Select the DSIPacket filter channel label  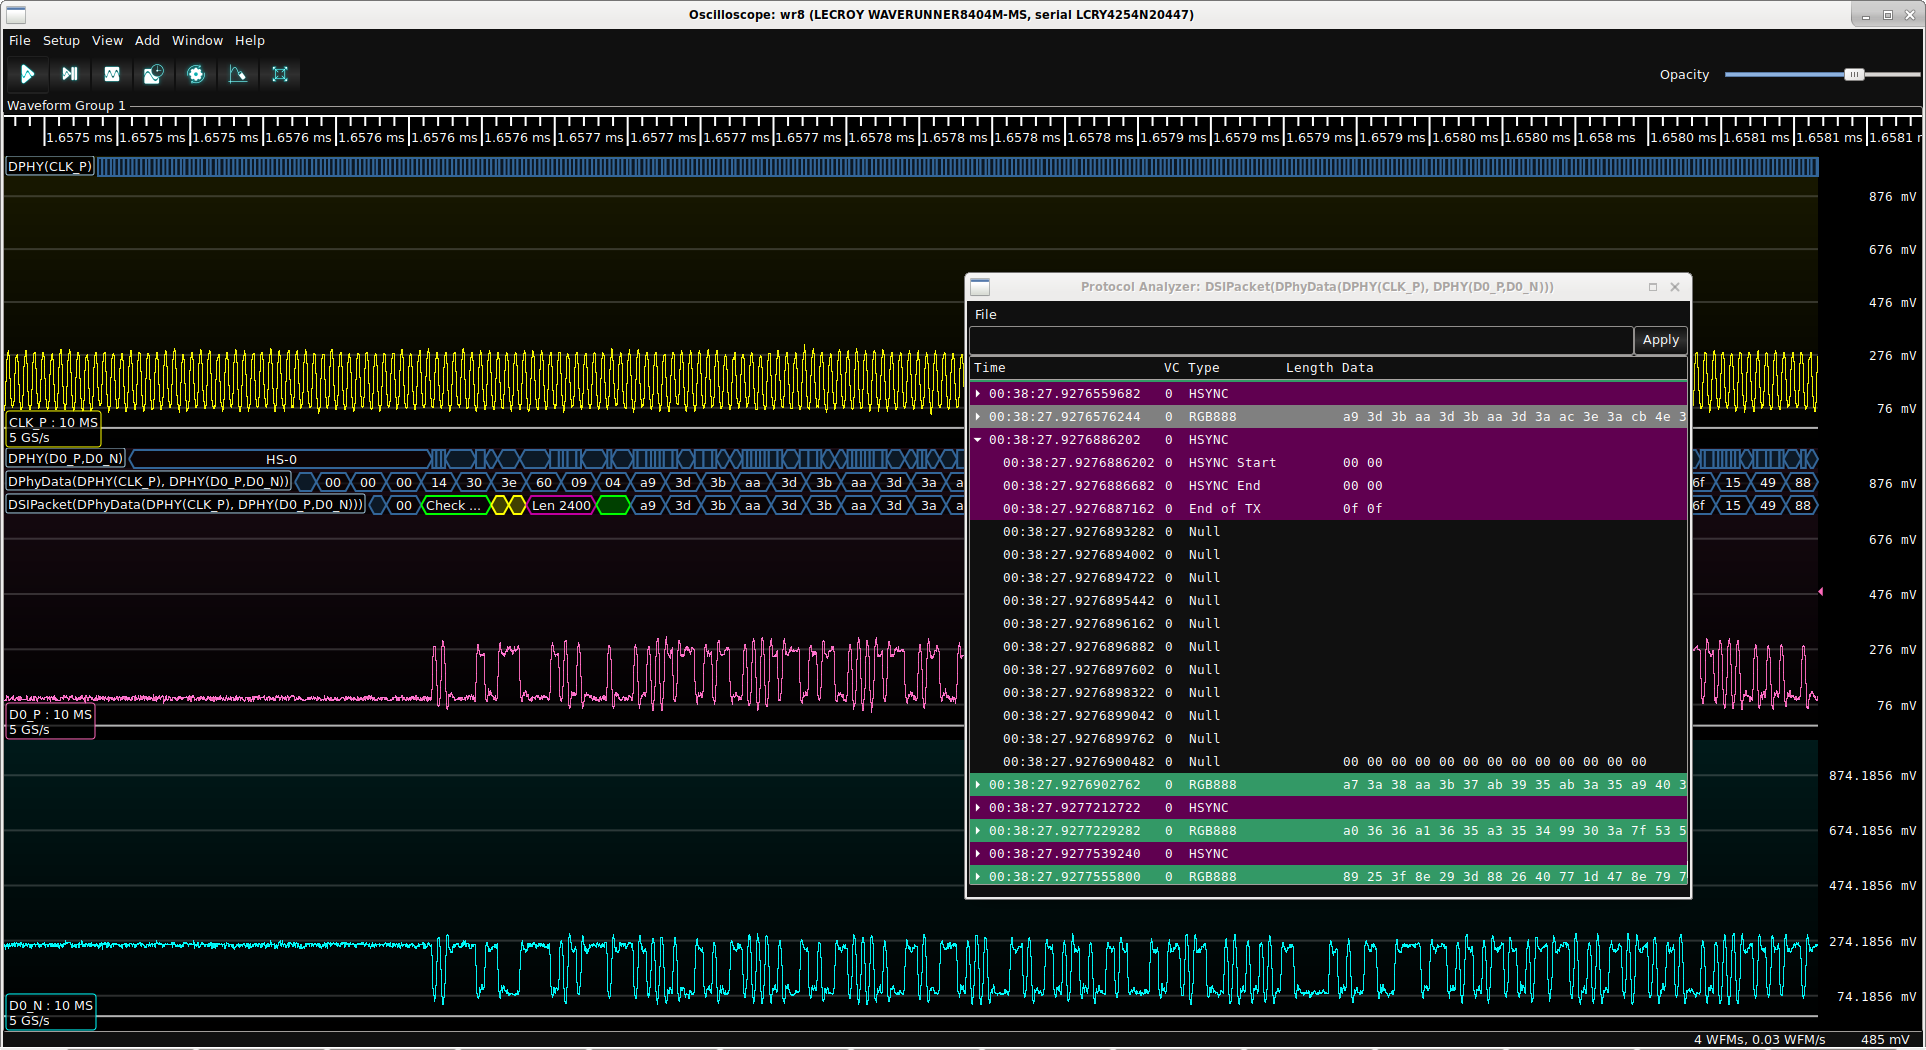point(186,505)
